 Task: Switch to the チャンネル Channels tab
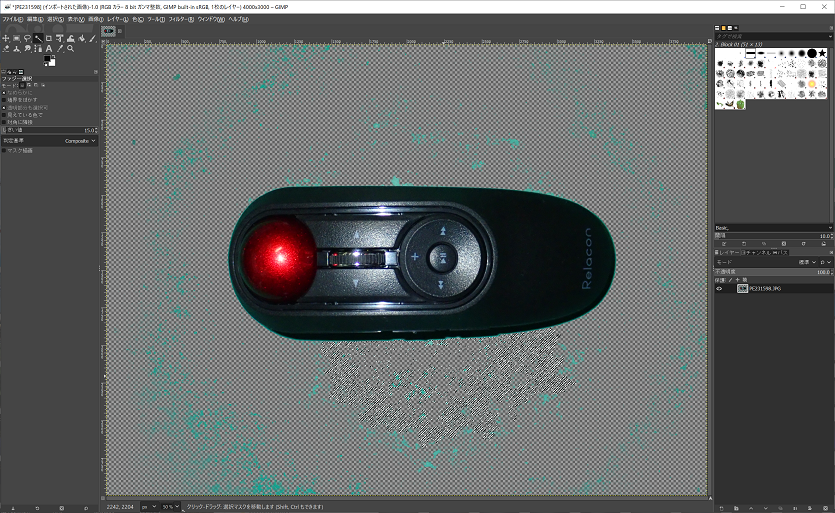click(756, 253)
